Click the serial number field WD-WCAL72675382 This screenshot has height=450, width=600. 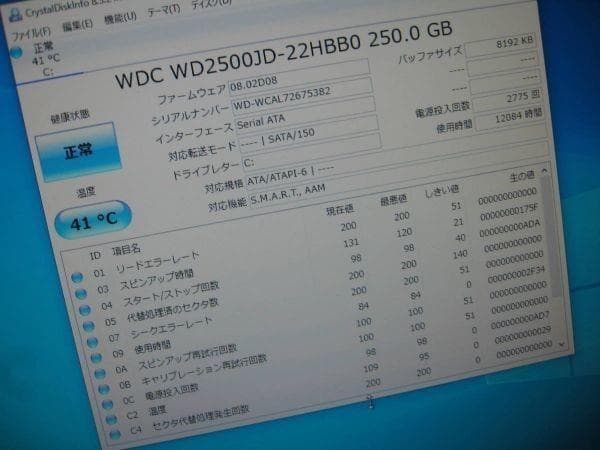click(x=302, y=97)
